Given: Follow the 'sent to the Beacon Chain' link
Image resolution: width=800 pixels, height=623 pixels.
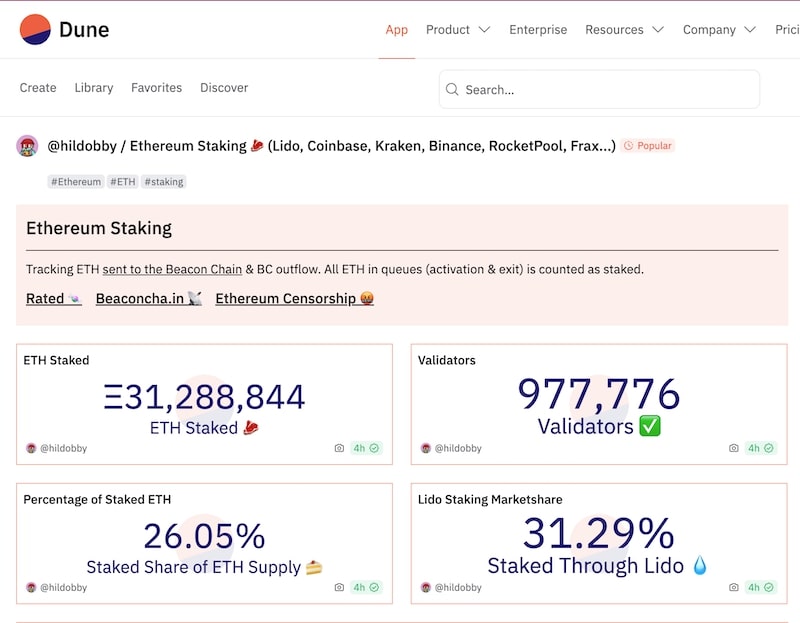Looking at the screenshot, I should tap(172, 269).
